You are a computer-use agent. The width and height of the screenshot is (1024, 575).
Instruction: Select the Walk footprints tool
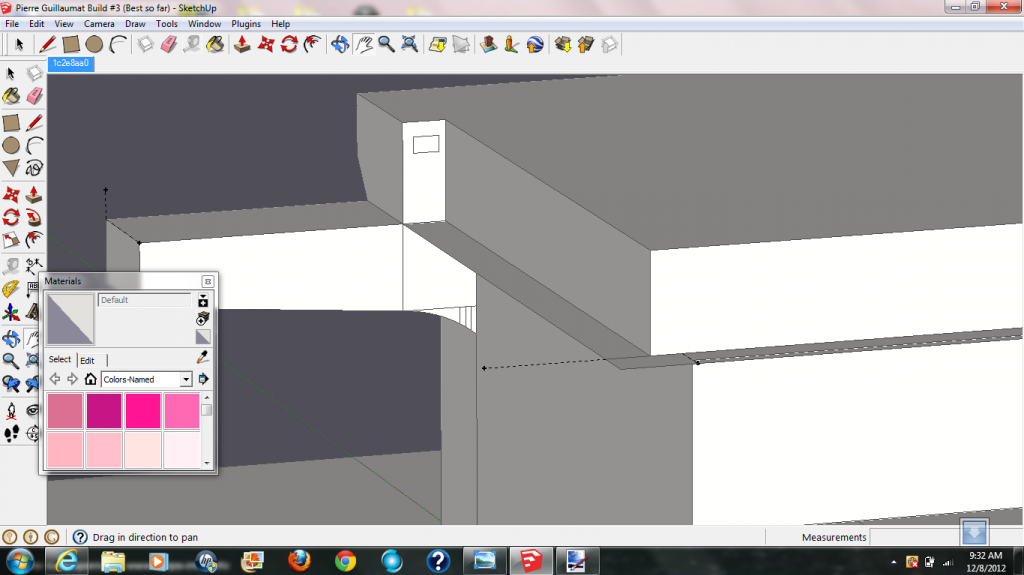pos(11,433)
